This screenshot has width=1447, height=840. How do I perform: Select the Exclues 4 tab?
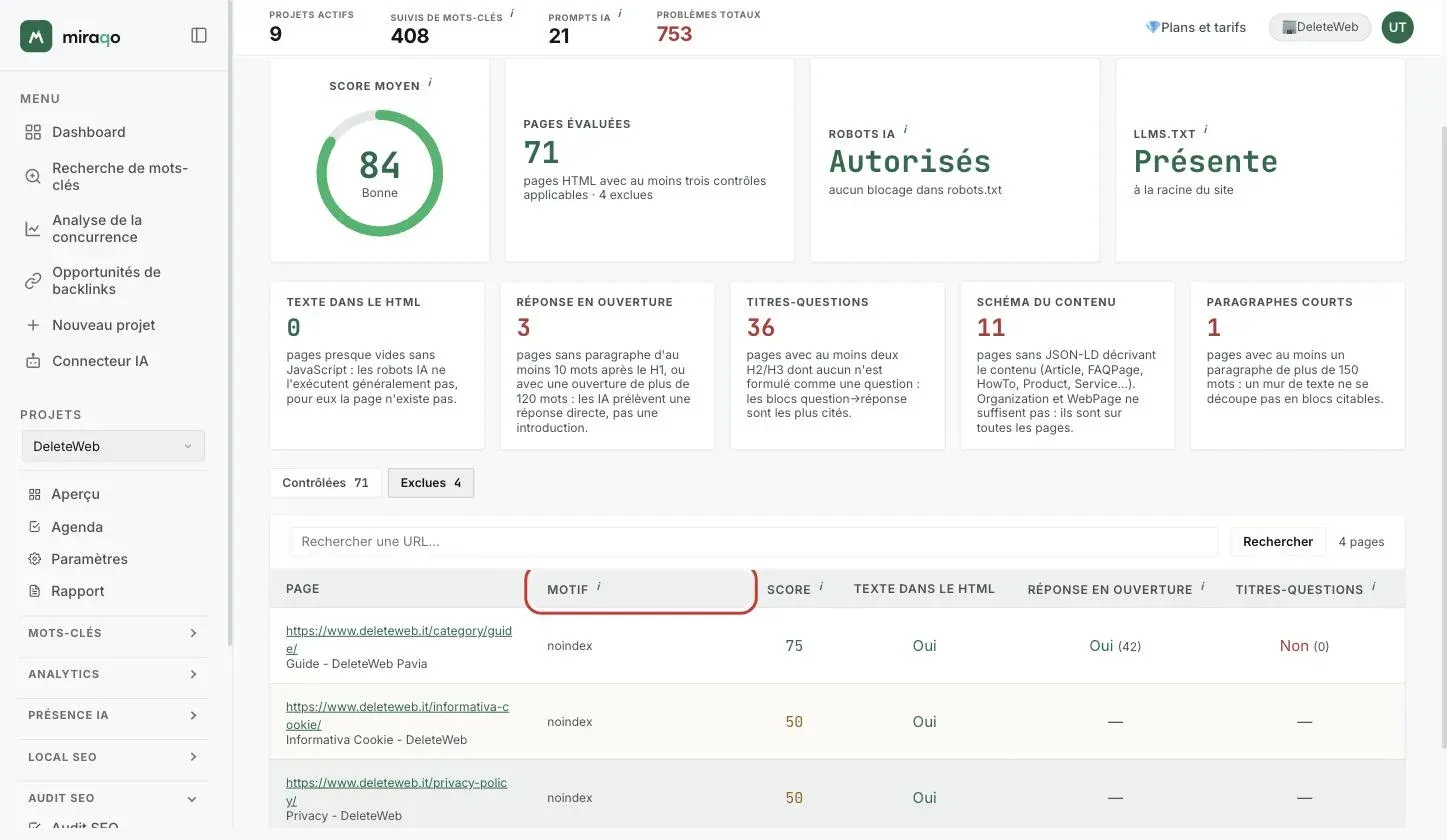click(x=431, y=483)
